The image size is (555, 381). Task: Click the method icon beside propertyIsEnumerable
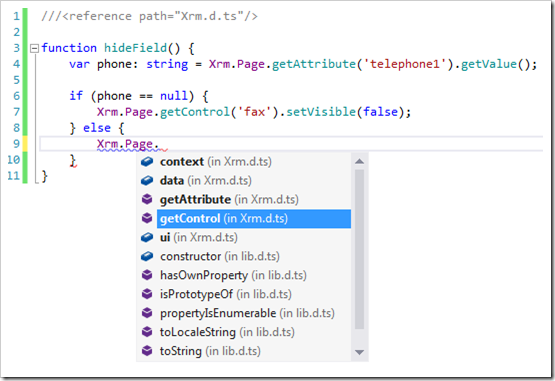pyautogui.click(x=147, y=313)
